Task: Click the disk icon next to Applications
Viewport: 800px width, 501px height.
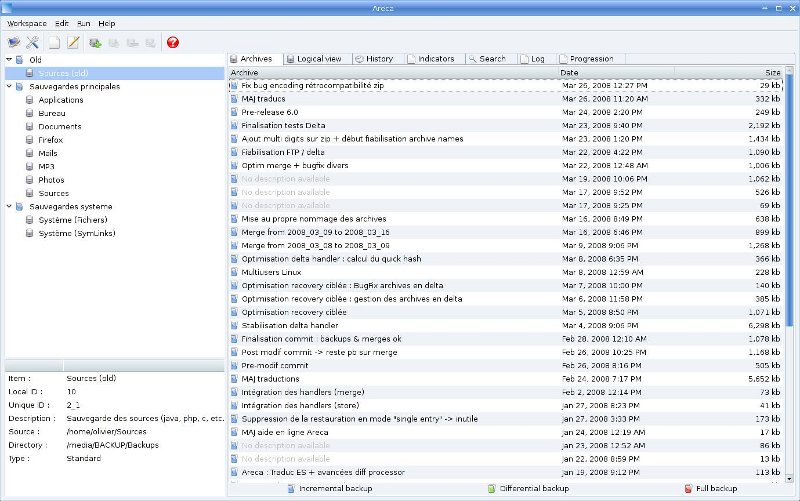Action: [30, 100]
